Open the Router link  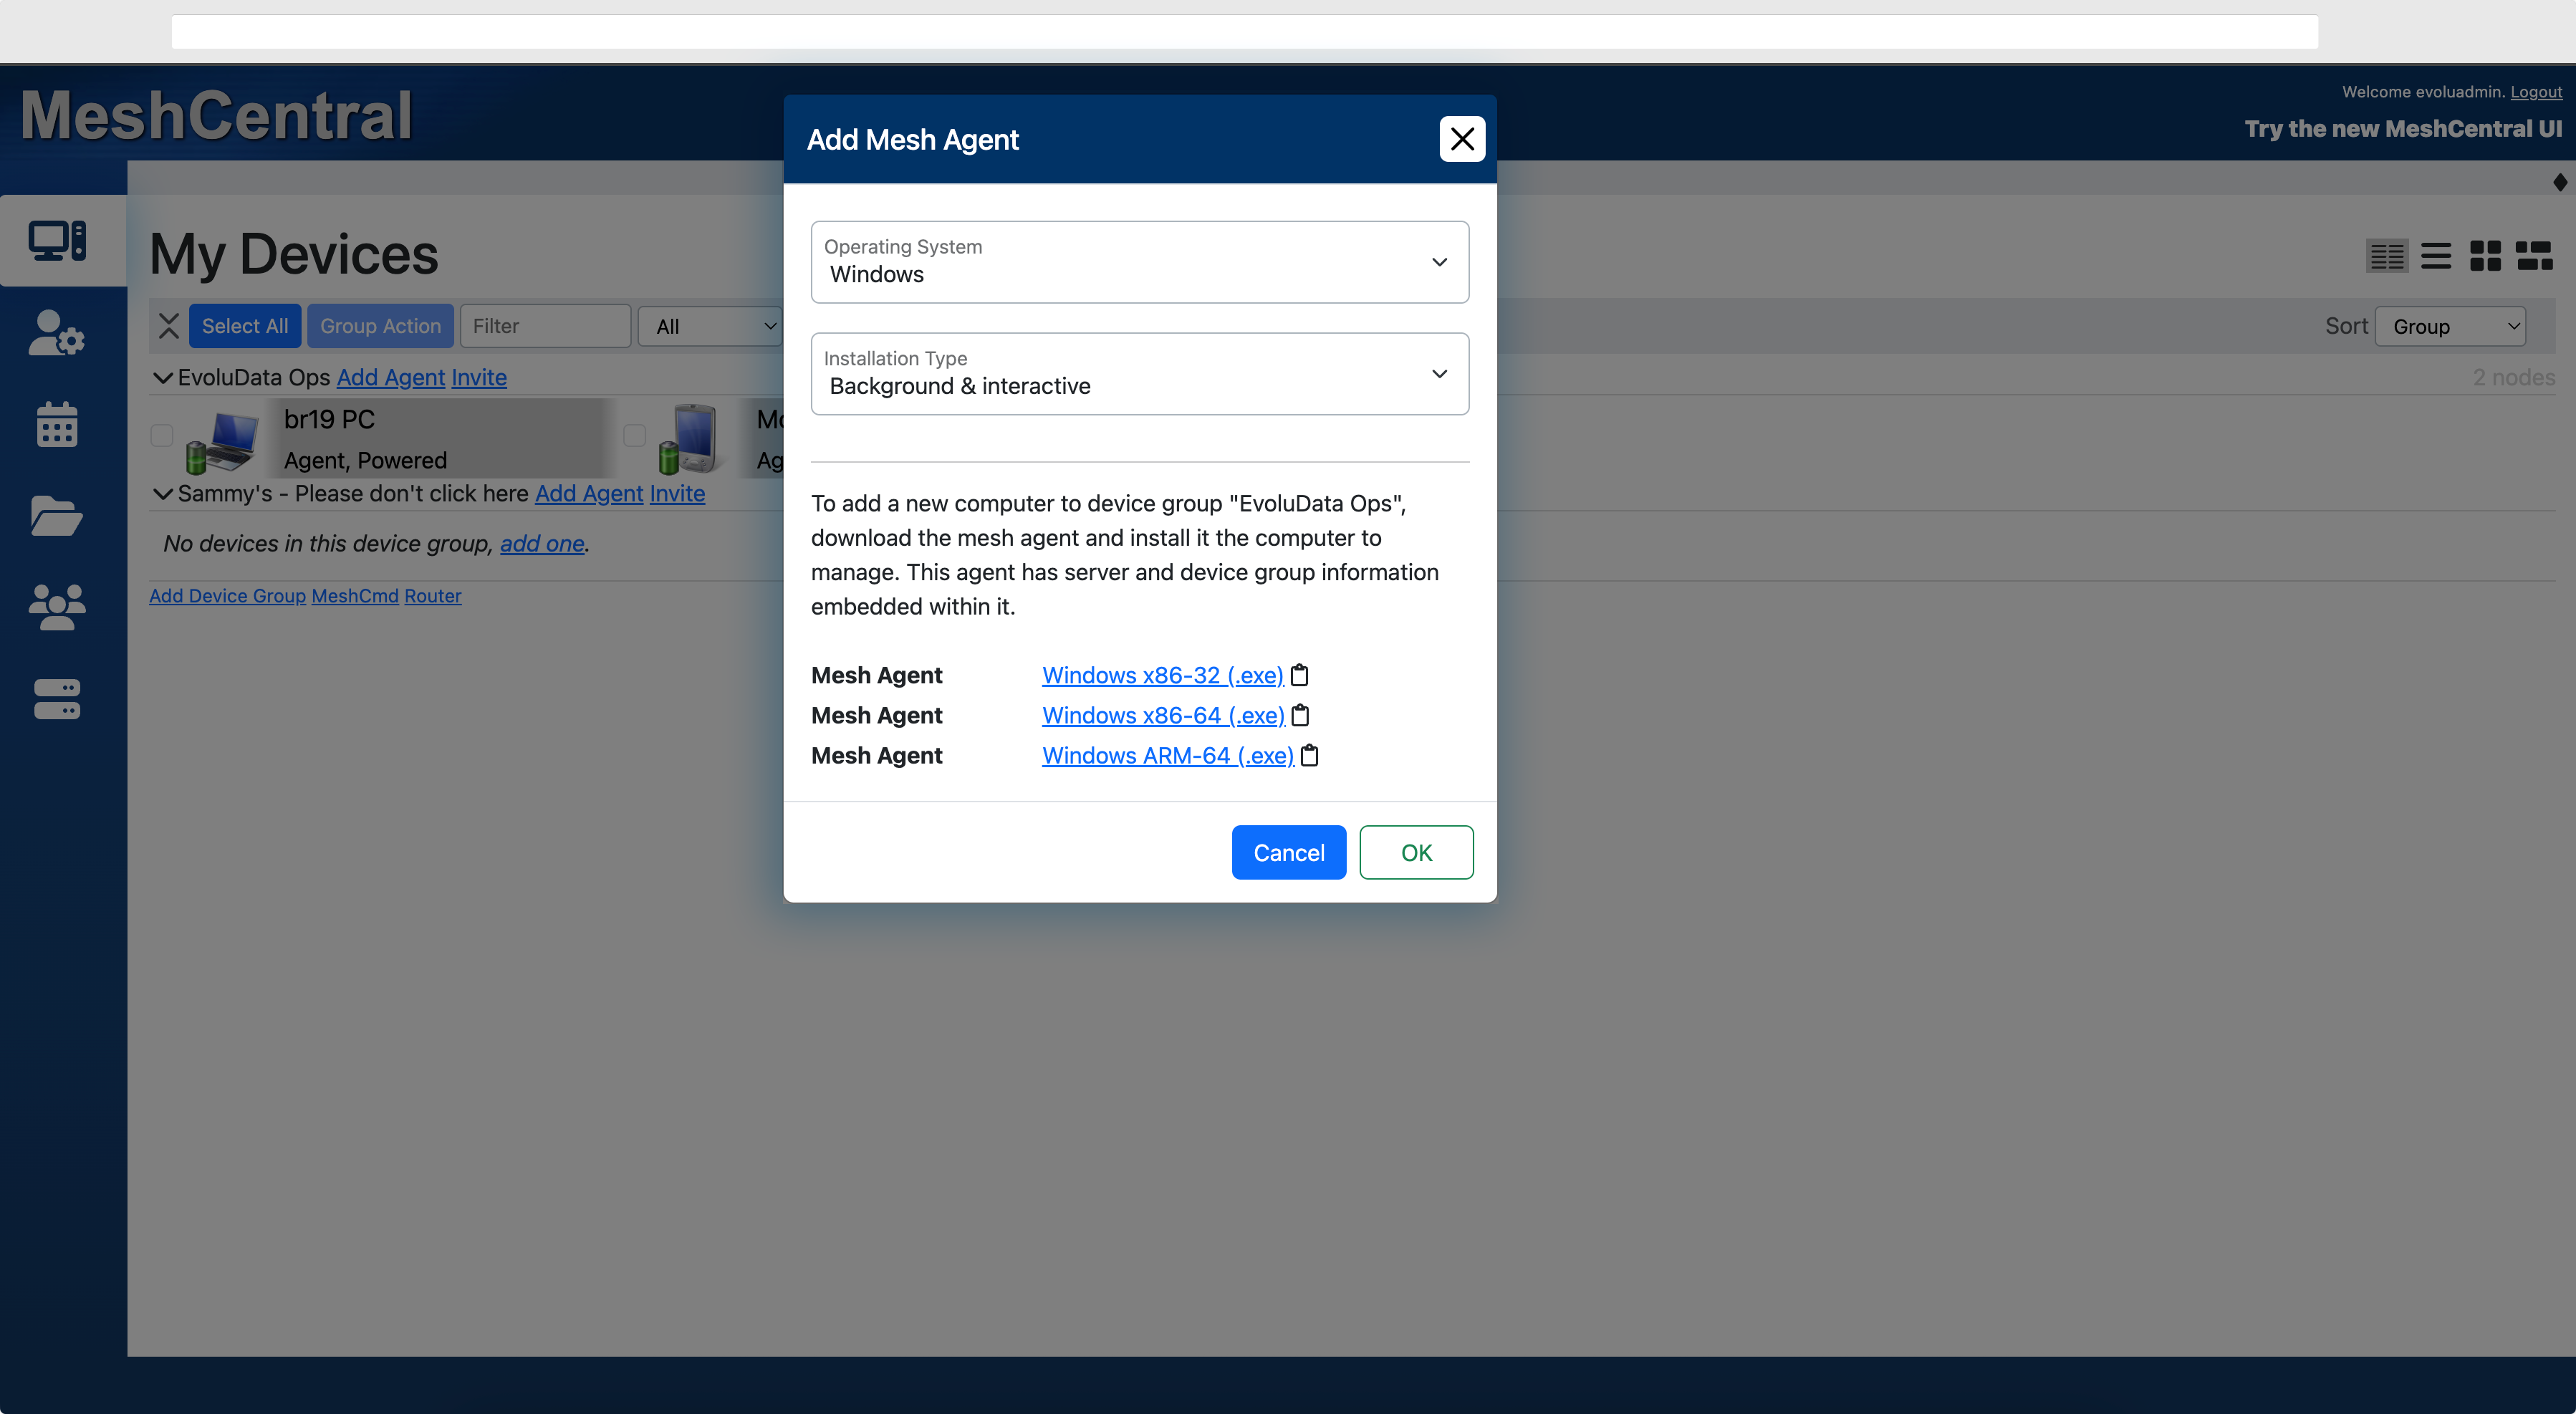tap(433, 596)
